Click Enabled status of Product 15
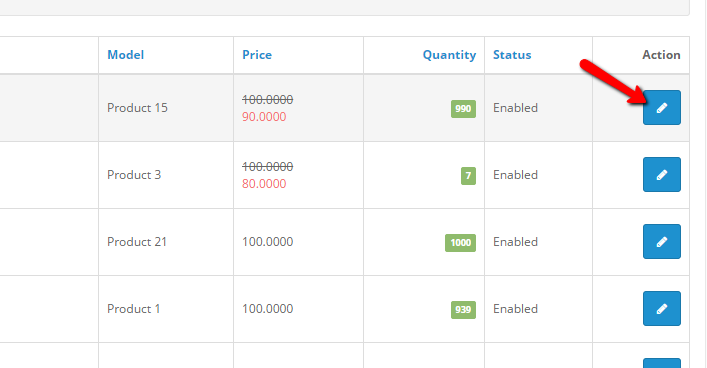 tap(515, 108)
